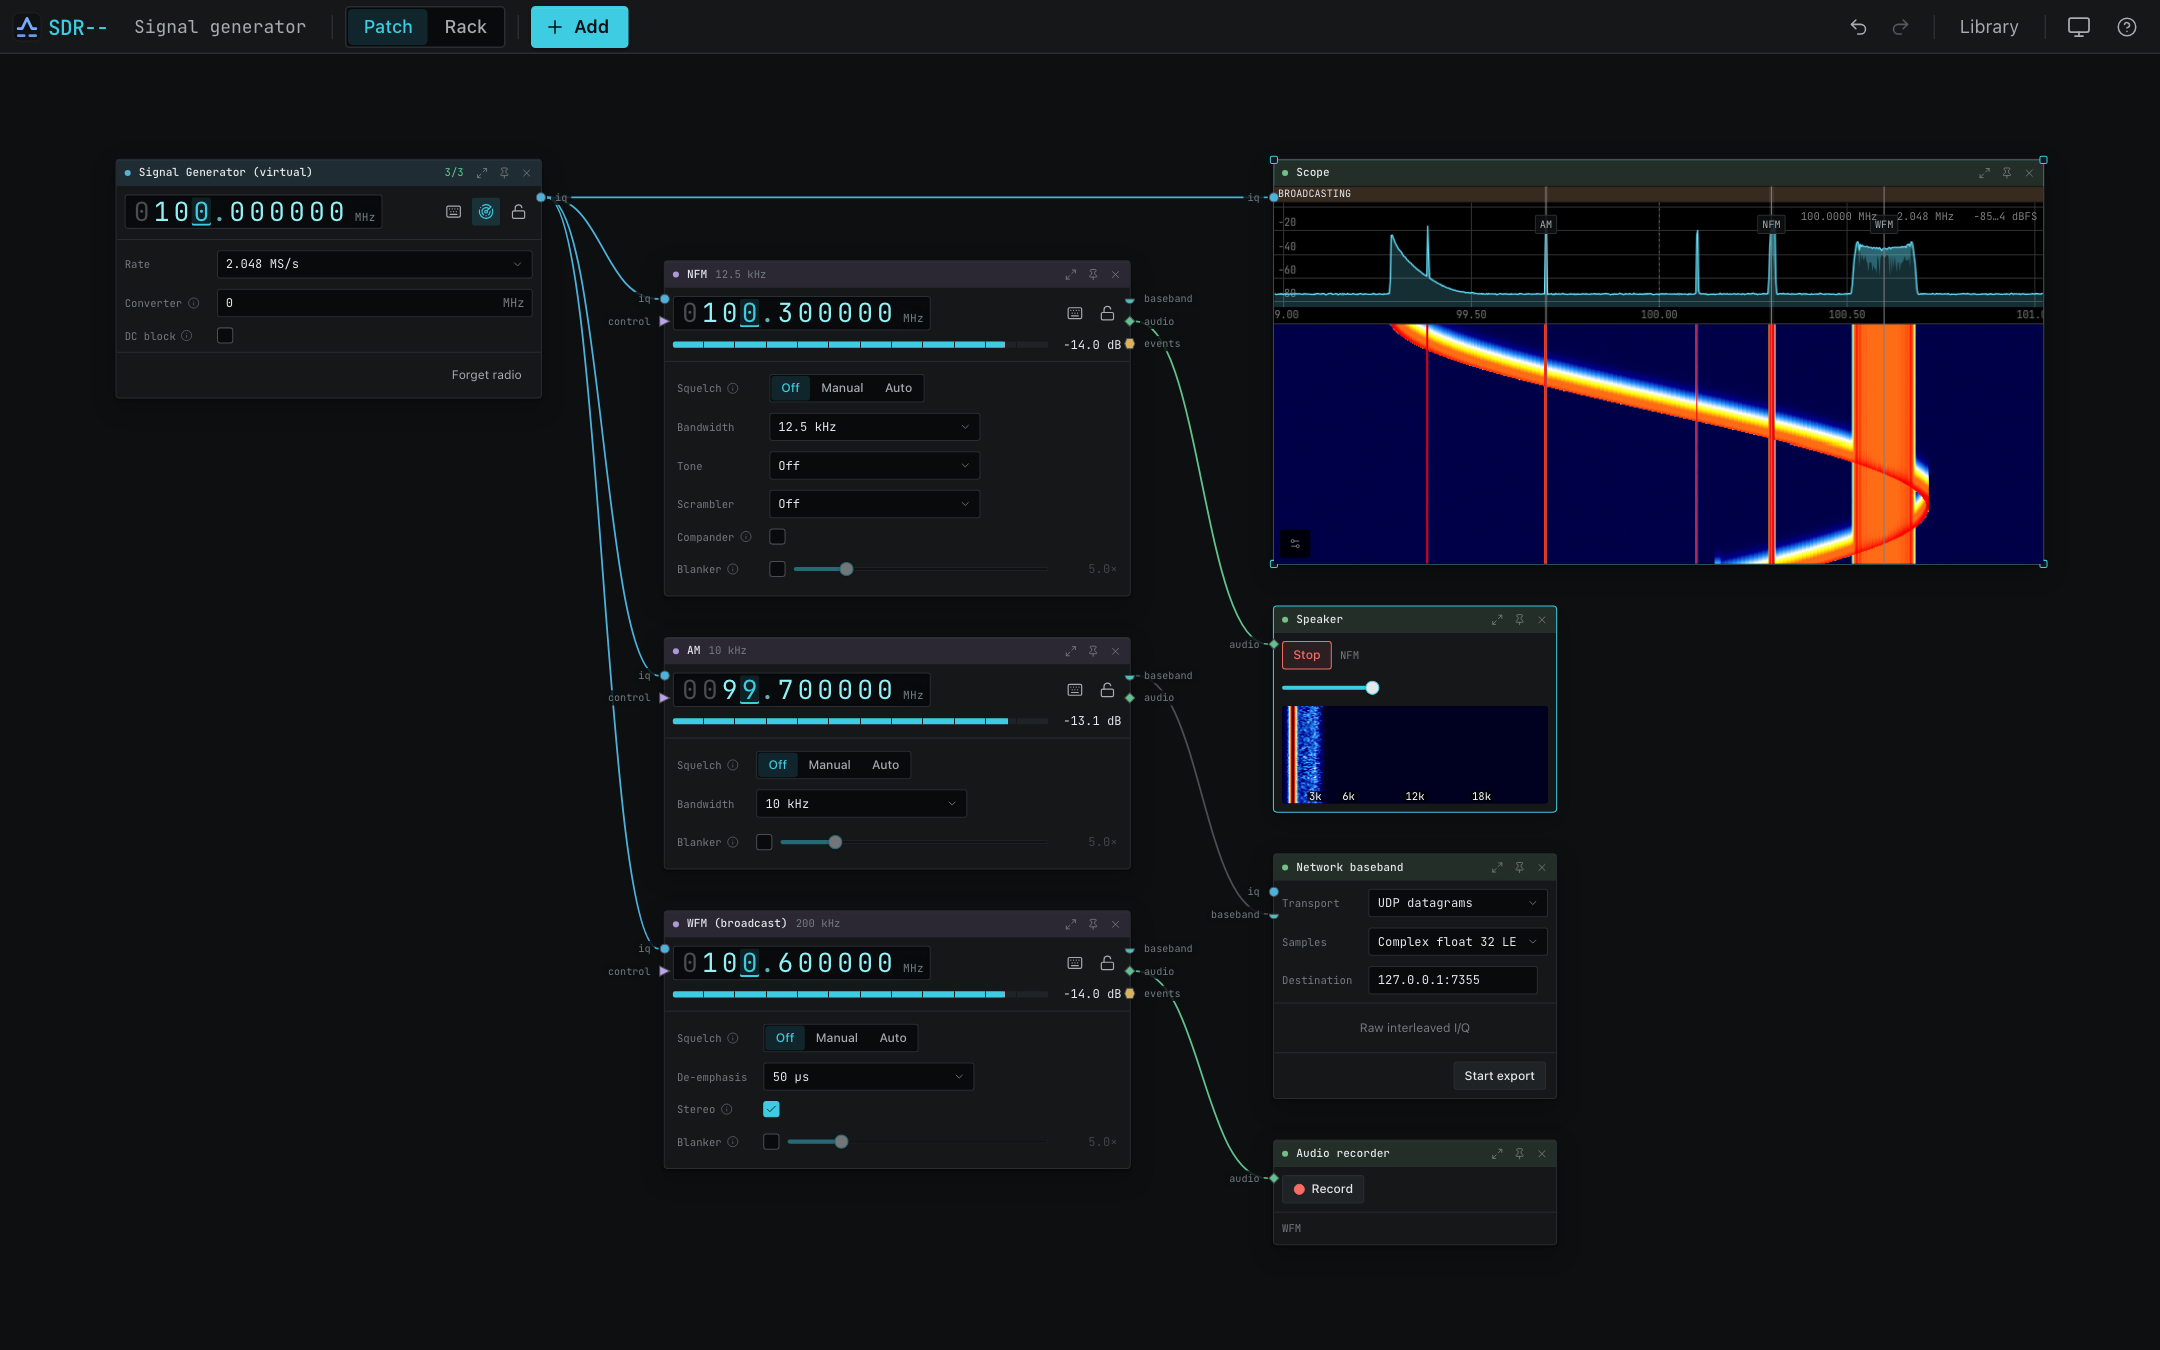Toggle NFM frequency lock icon
This screenshot has height=1350, width=2160.
pyautogui.click(x=1107, y=314)
